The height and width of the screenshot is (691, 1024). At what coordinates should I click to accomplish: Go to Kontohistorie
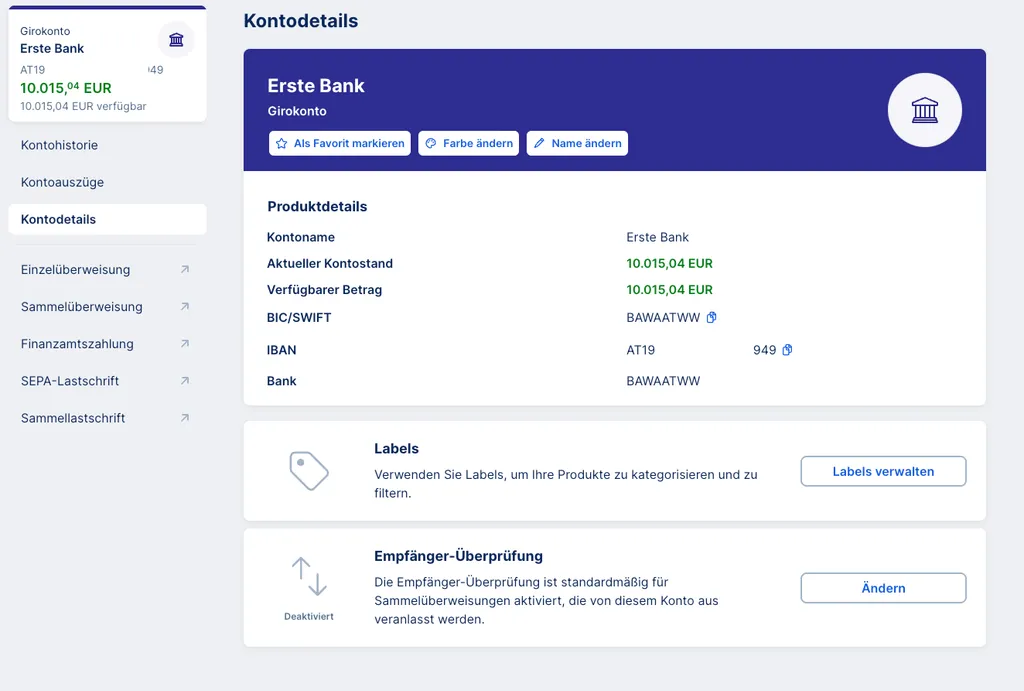[60, 145]
